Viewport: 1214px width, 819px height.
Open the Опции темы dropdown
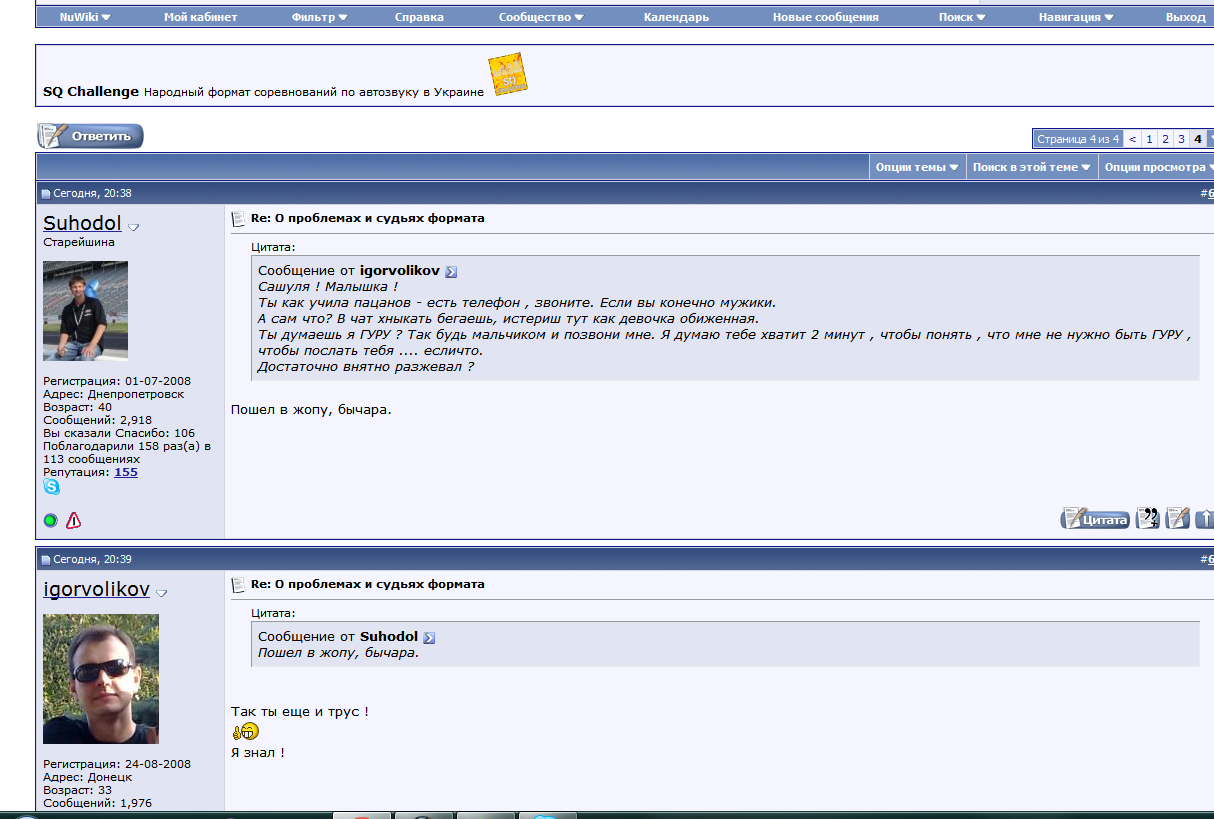click(917, 167)
